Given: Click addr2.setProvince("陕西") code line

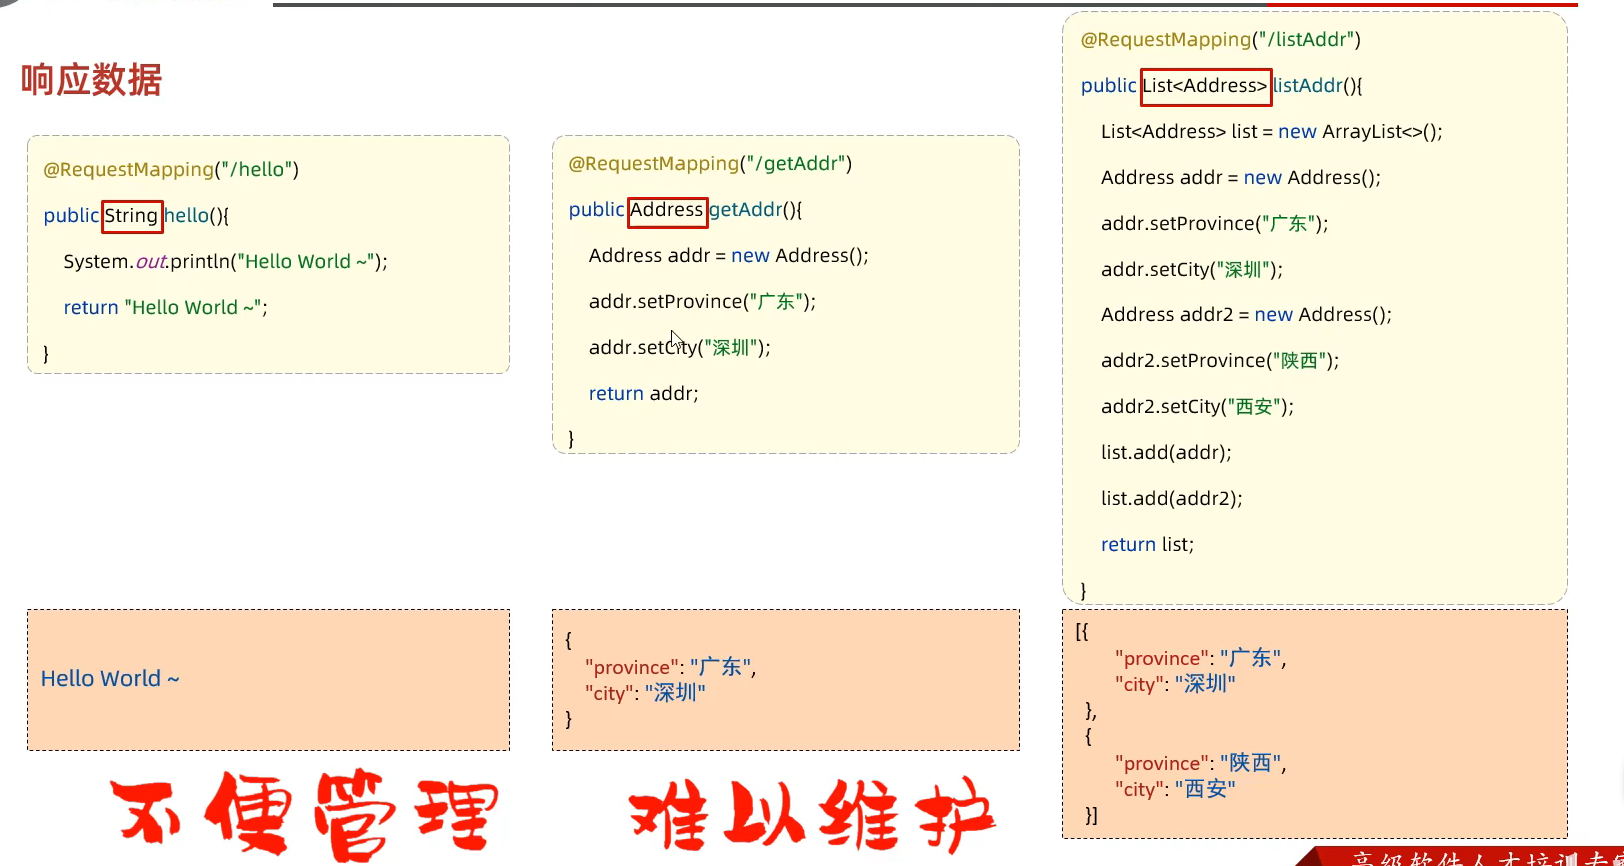Looking at the screenshot, I should [1219, 361].
